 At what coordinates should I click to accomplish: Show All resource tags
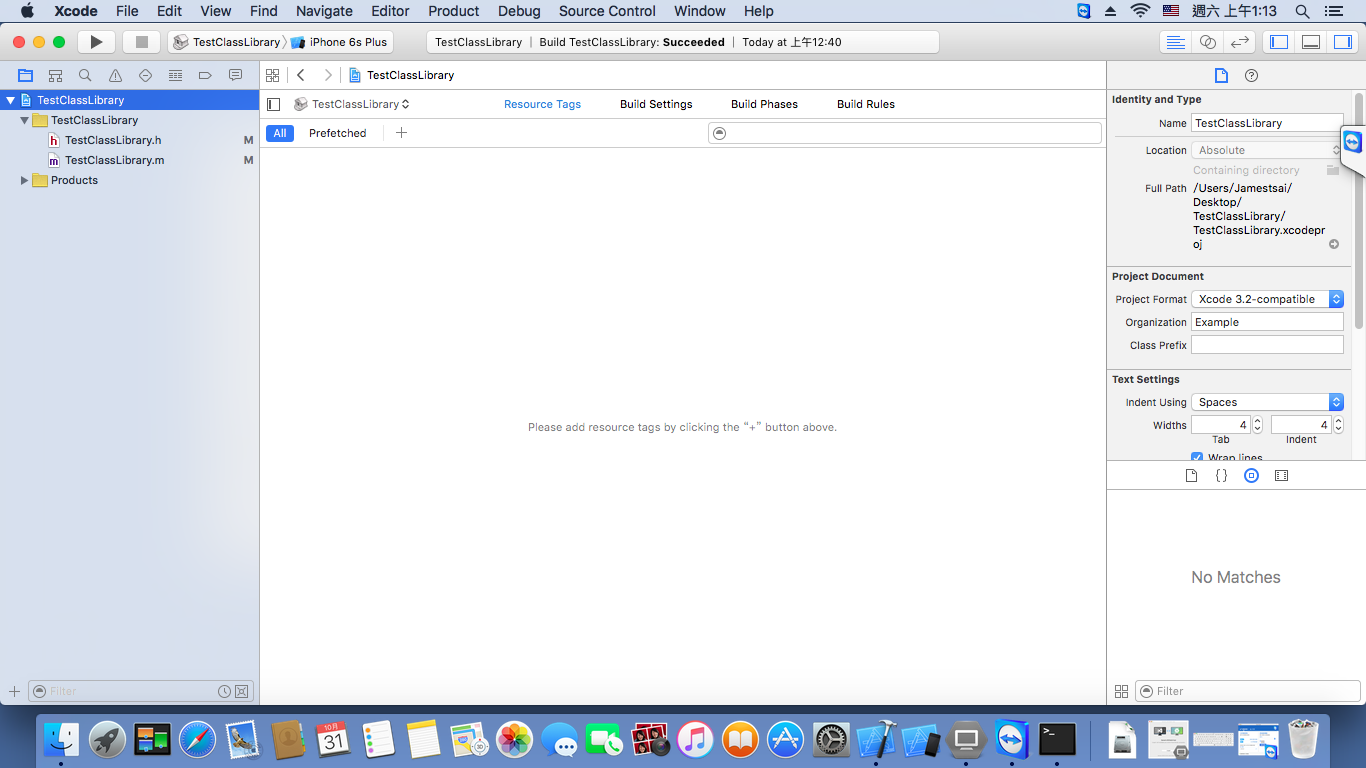[x=280, y=133]
